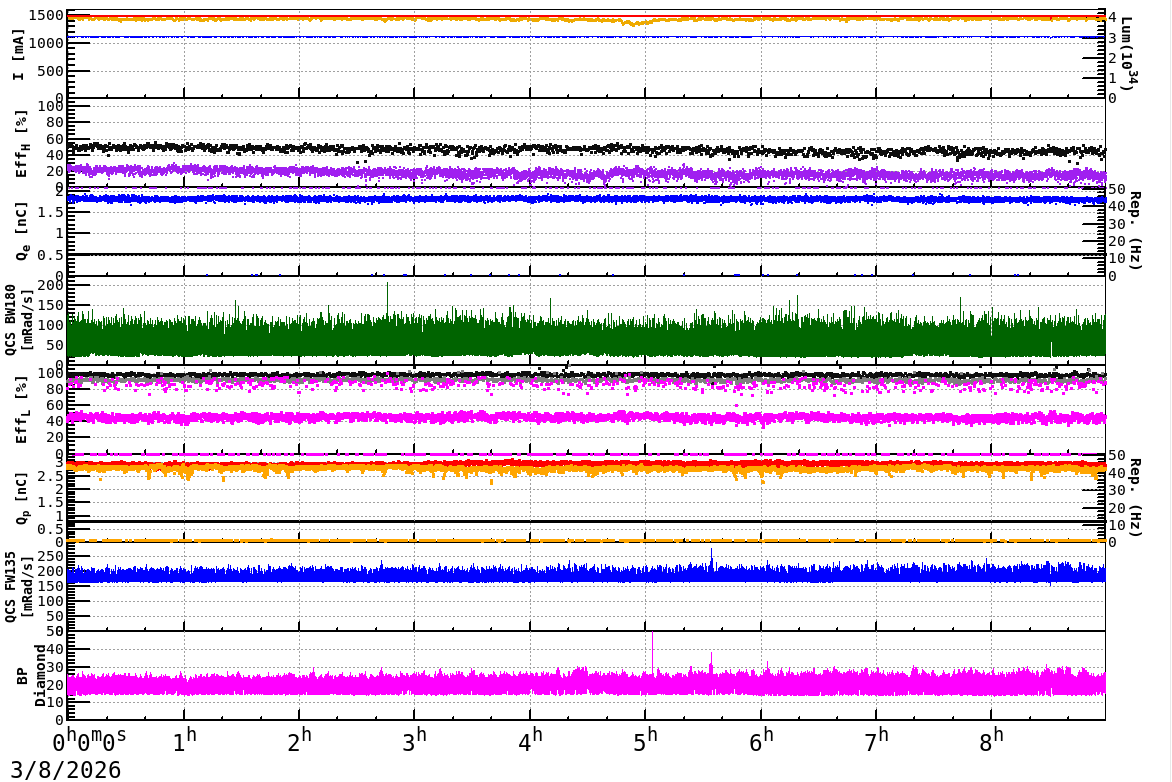Click the 'Q_p [nC]' axis label

click(x=22, y=497)
